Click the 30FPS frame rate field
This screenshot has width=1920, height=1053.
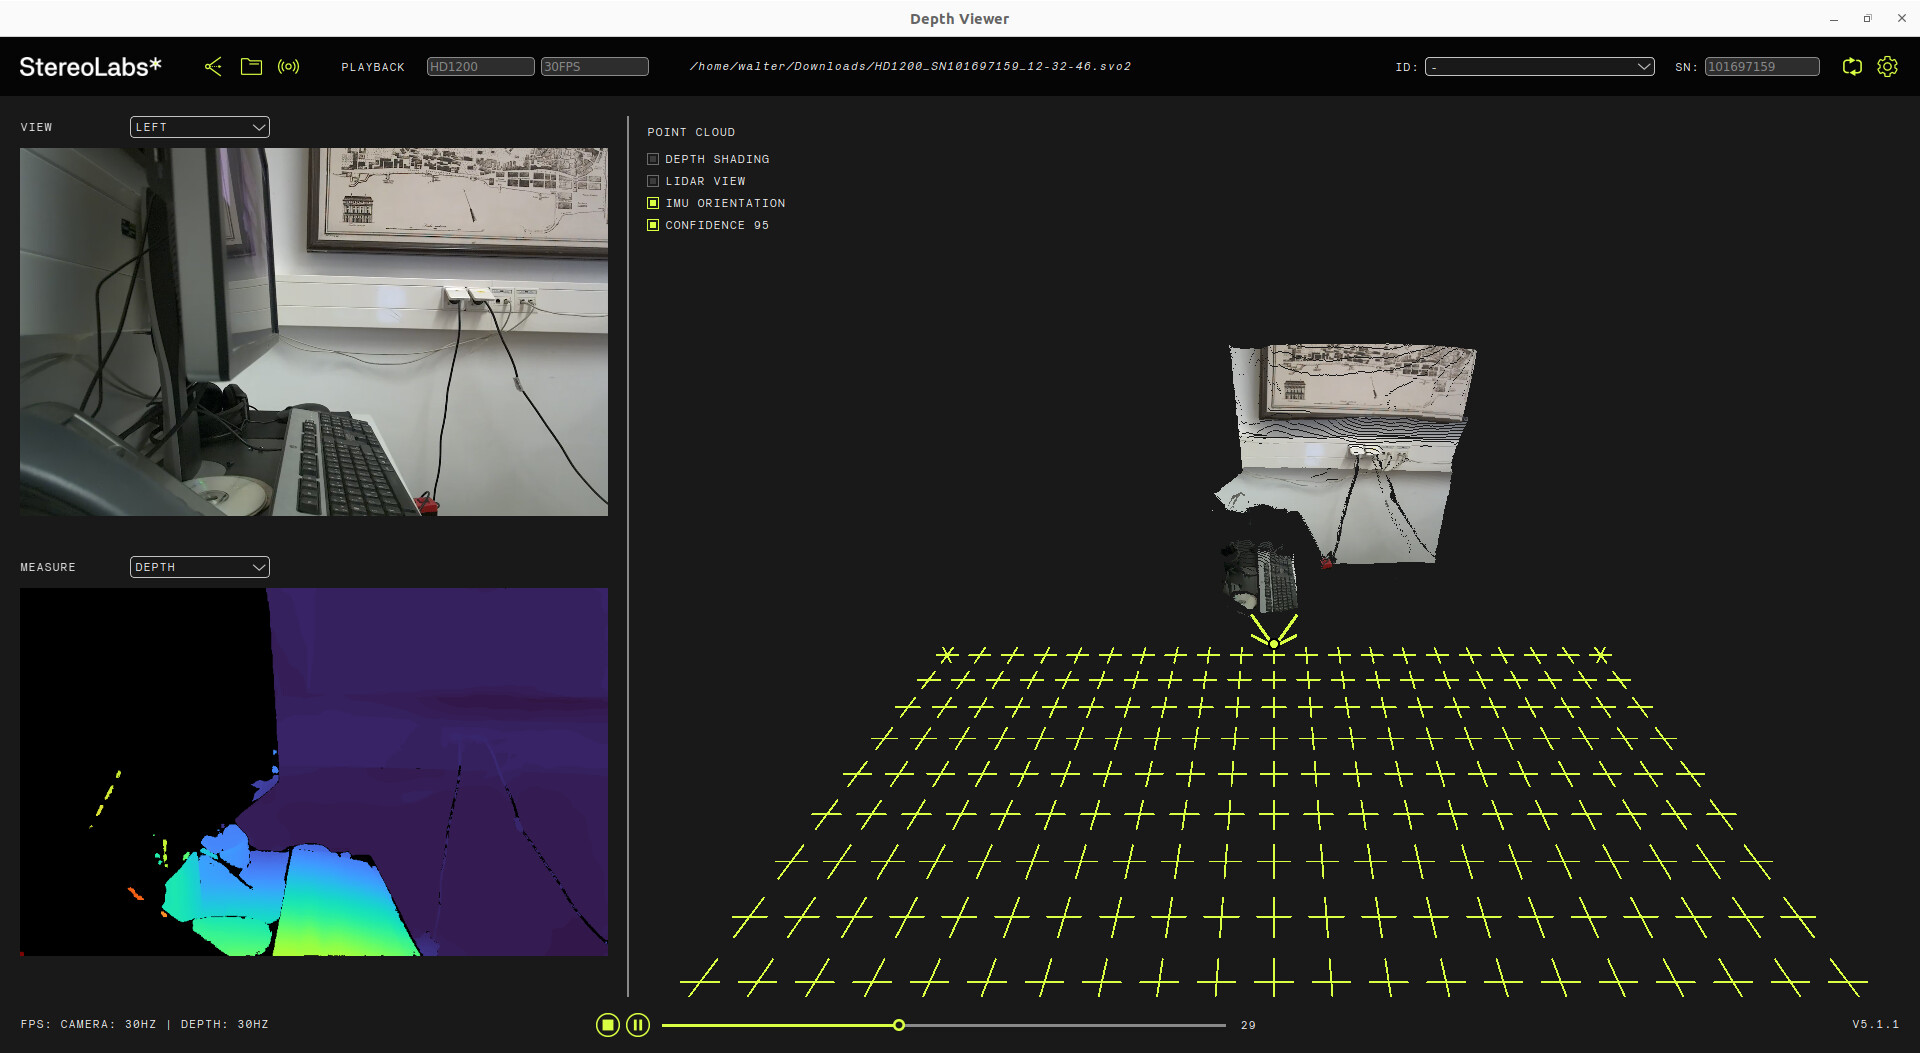(x=594, y=67)
